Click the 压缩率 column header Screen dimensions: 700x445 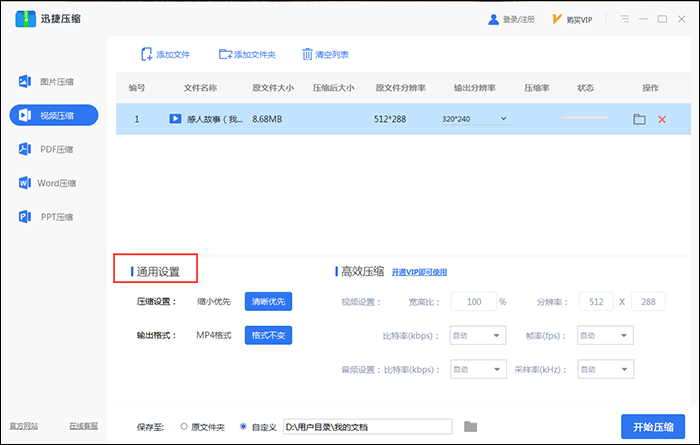pyautogui.click(x=537, y=88)
